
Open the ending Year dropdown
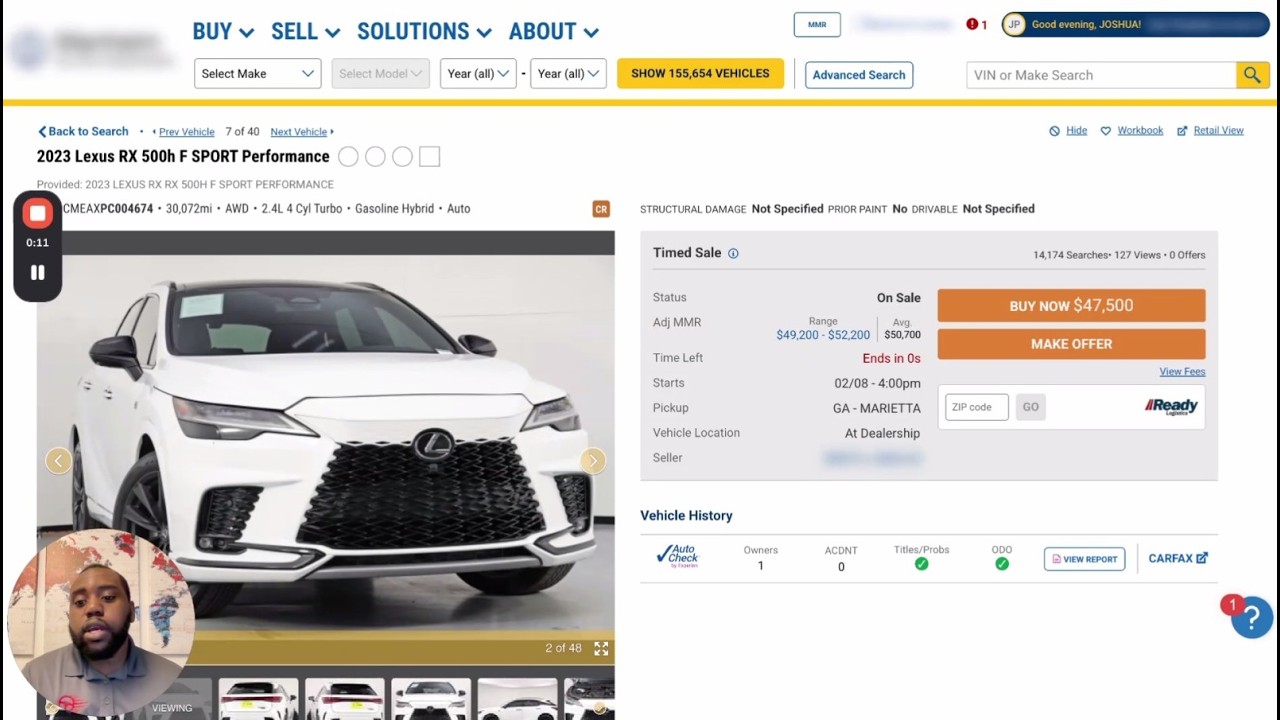pos(568,74)
